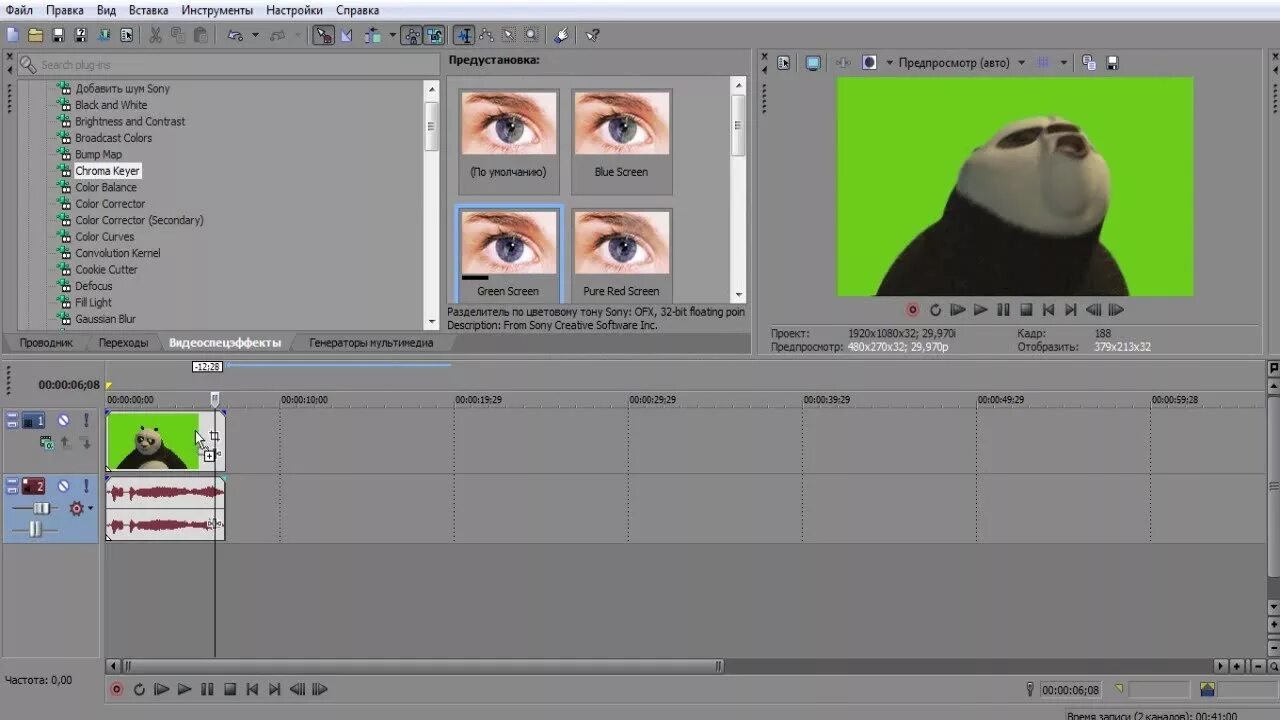
Task: Undo the last action
Action: [235, 35]
